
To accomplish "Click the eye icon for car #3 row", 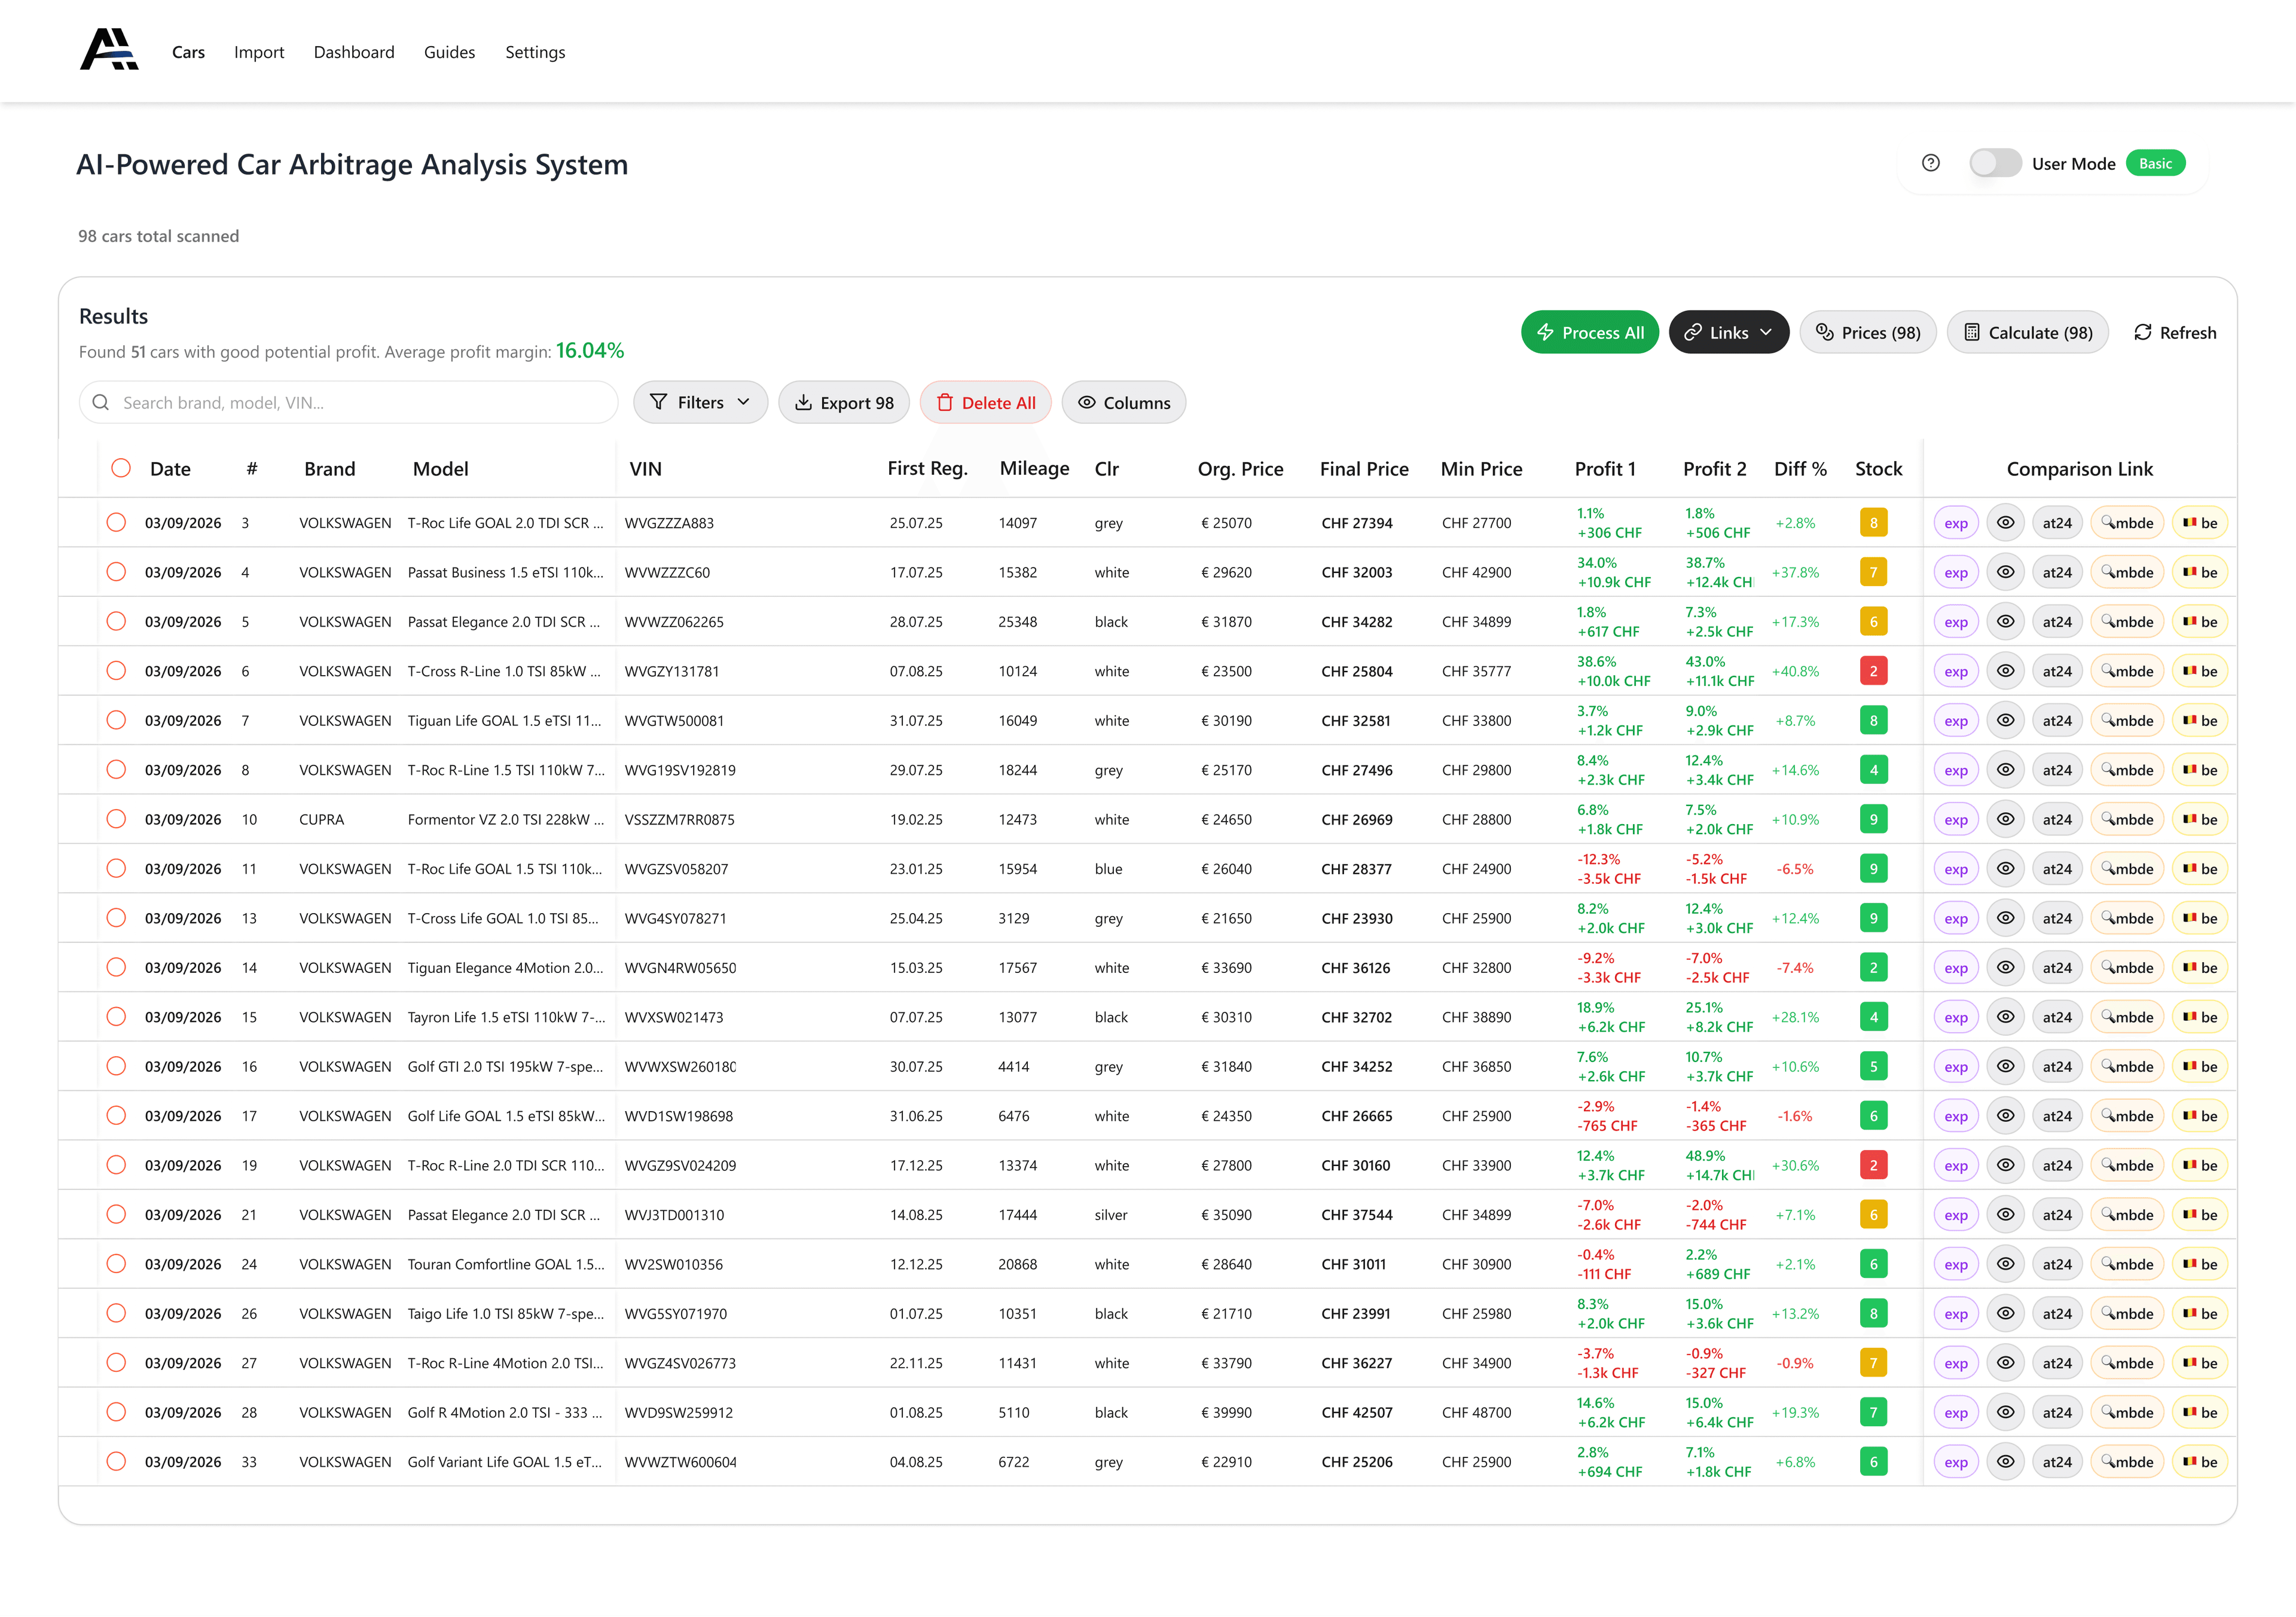I will (2005, 522).
